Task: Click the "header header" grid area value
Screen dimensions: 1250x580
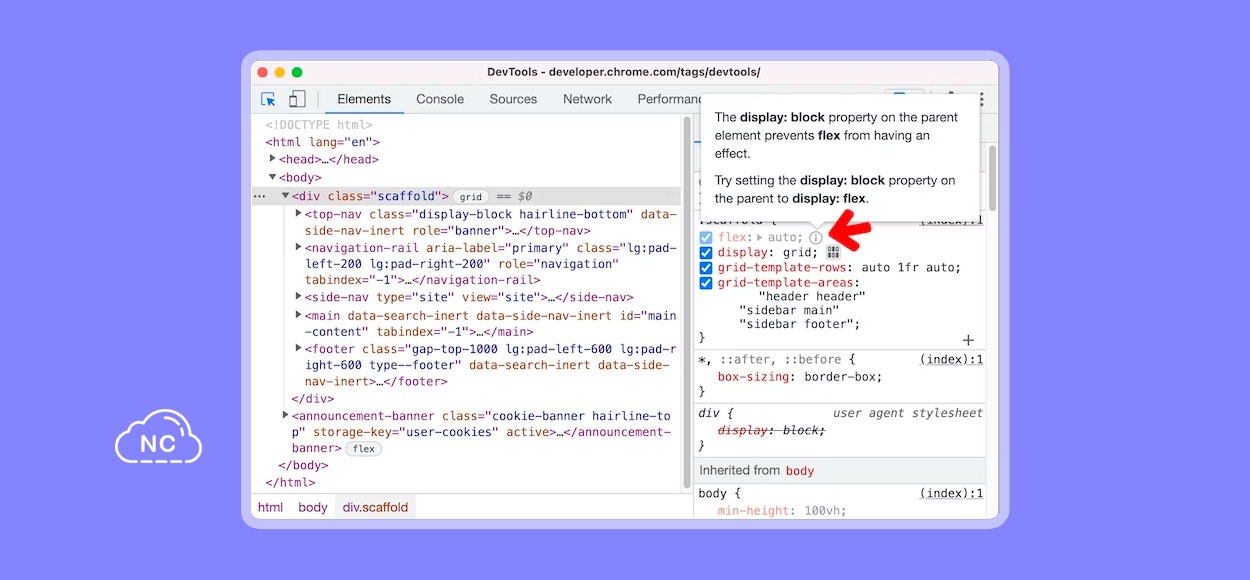Action: click(x=812, y=296)
